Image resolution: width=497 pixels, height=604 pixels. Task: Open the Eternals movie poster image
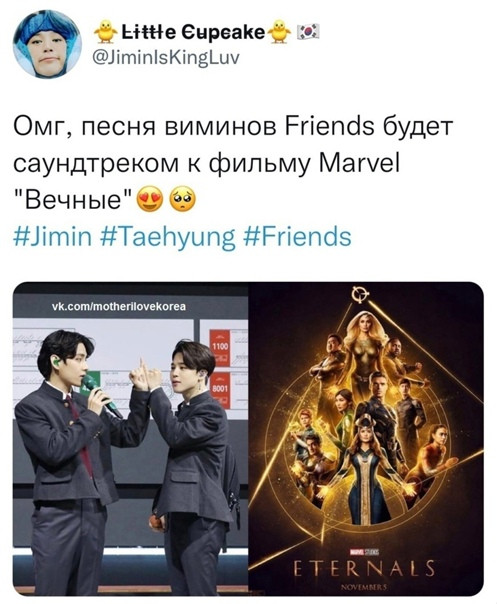(366, 439)
